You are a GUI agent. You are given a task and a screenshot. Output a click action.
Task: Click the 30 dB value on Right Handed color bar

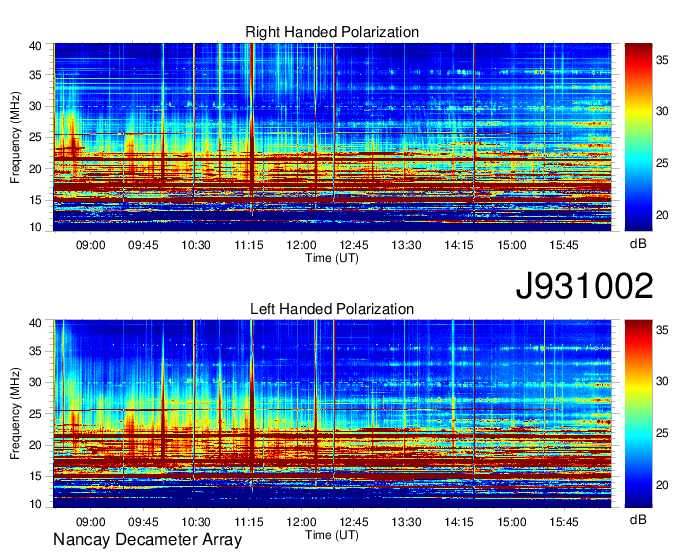point(662,111)
